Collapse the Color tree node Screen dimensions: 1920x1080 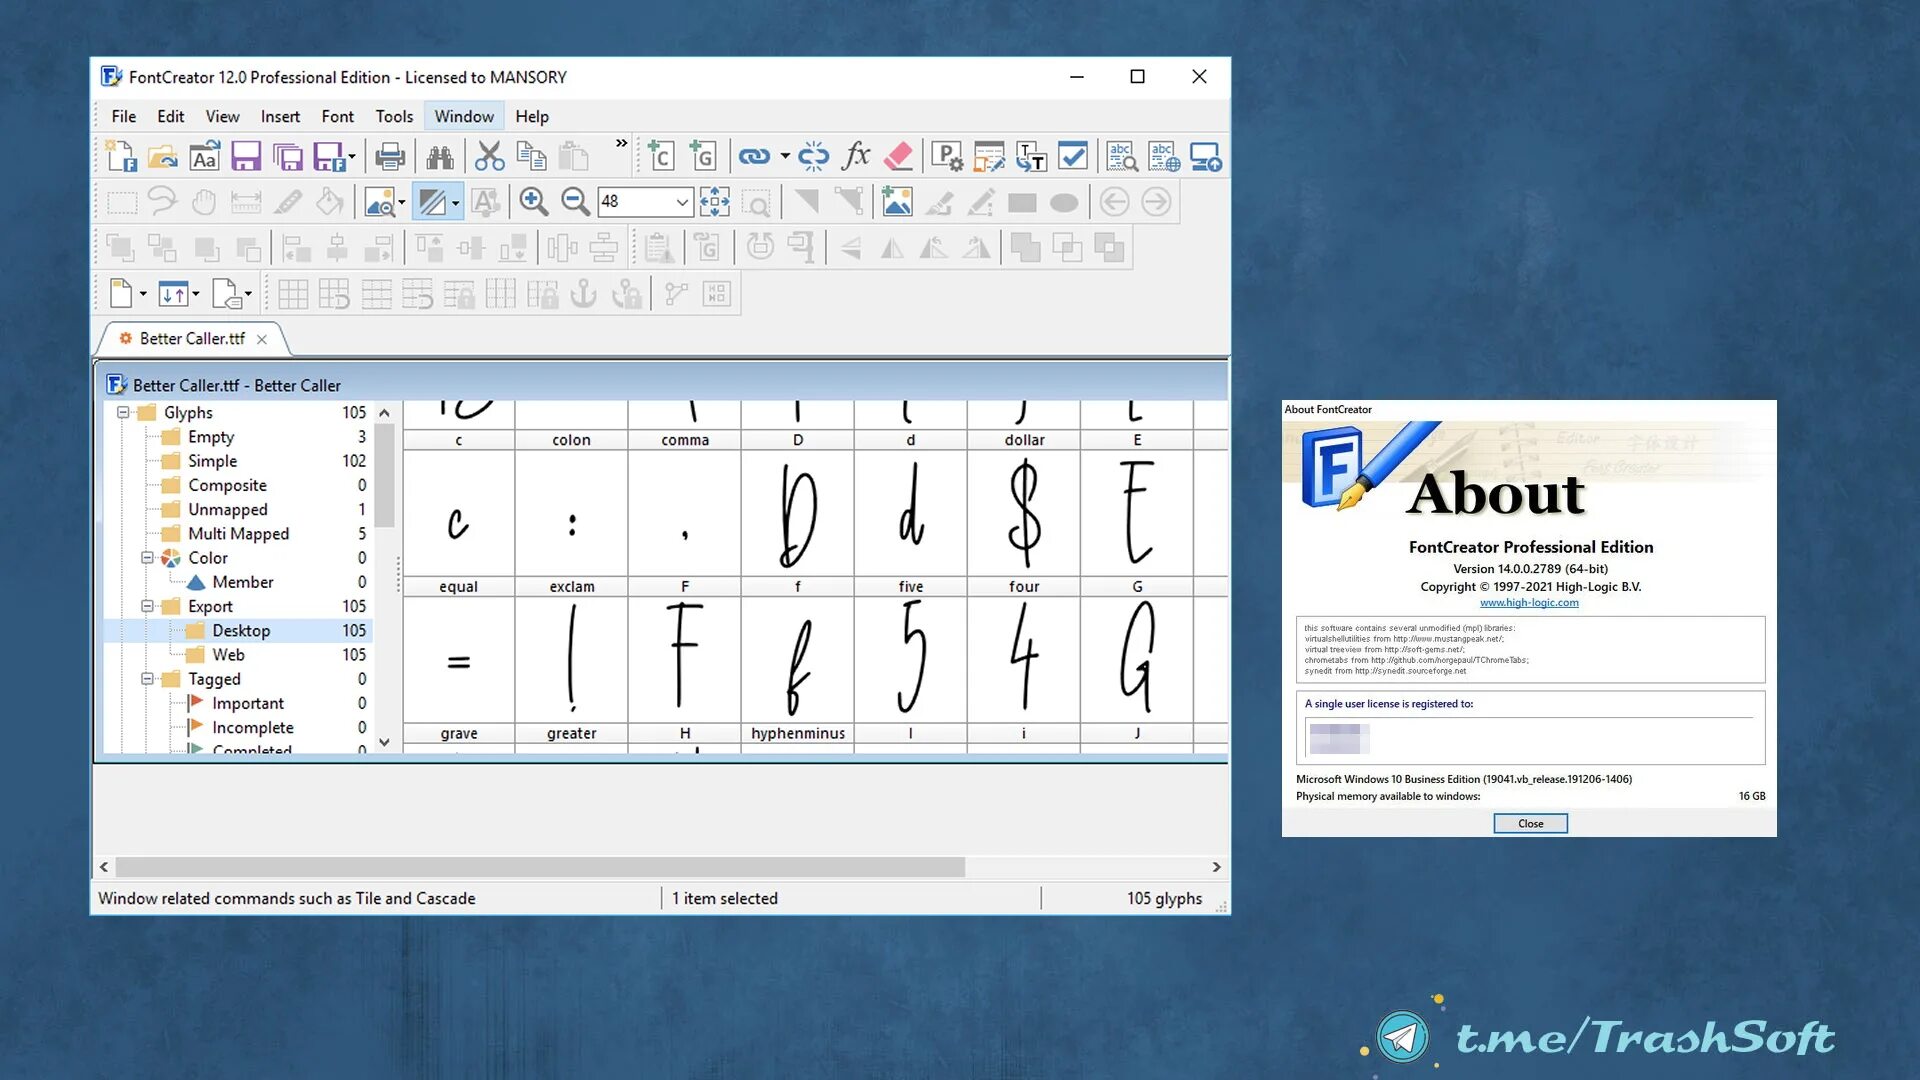tap(147, 557)
